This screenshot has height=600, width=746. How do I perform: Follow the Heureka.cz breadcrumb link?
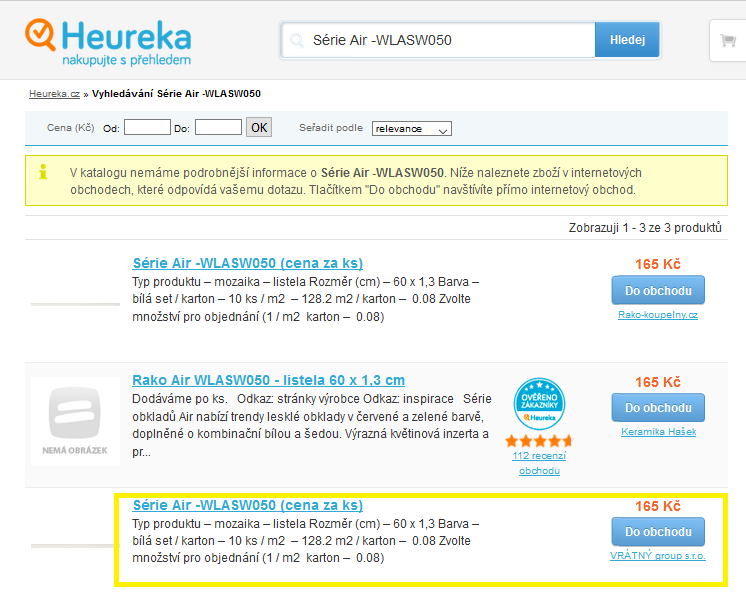[x=54, y=94]
